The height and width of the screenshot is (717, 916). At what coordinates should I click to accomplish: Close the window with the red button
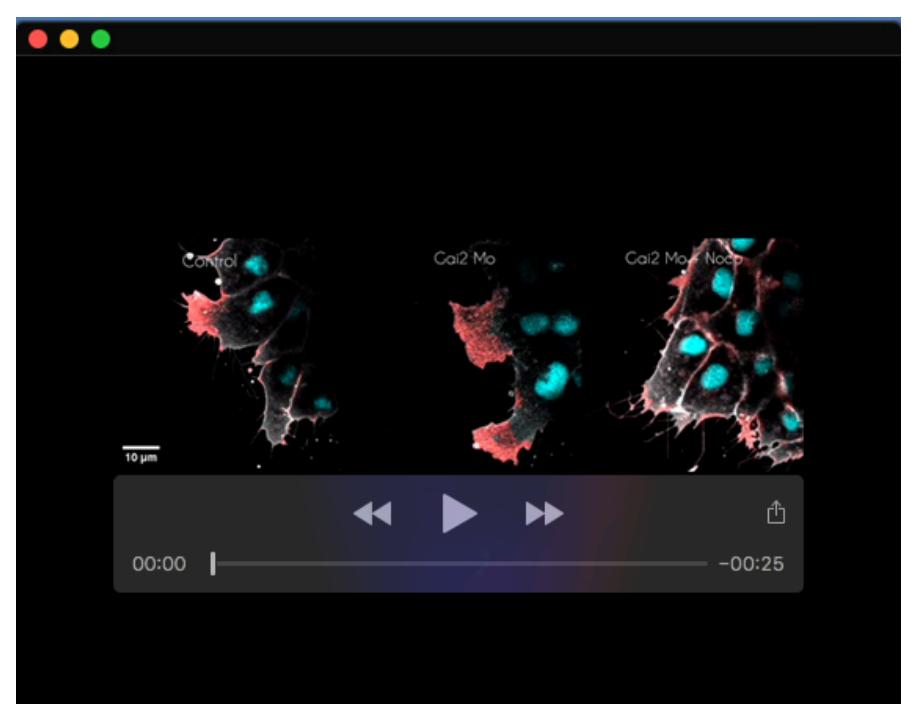coord(38,39)
